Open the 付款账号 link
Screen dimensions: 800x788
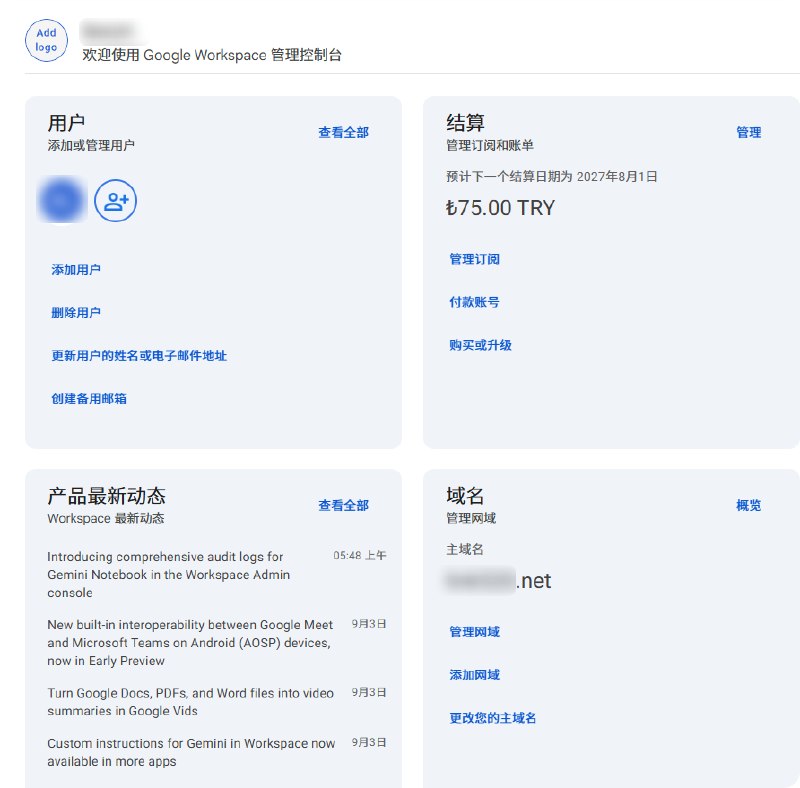(474, 302)
